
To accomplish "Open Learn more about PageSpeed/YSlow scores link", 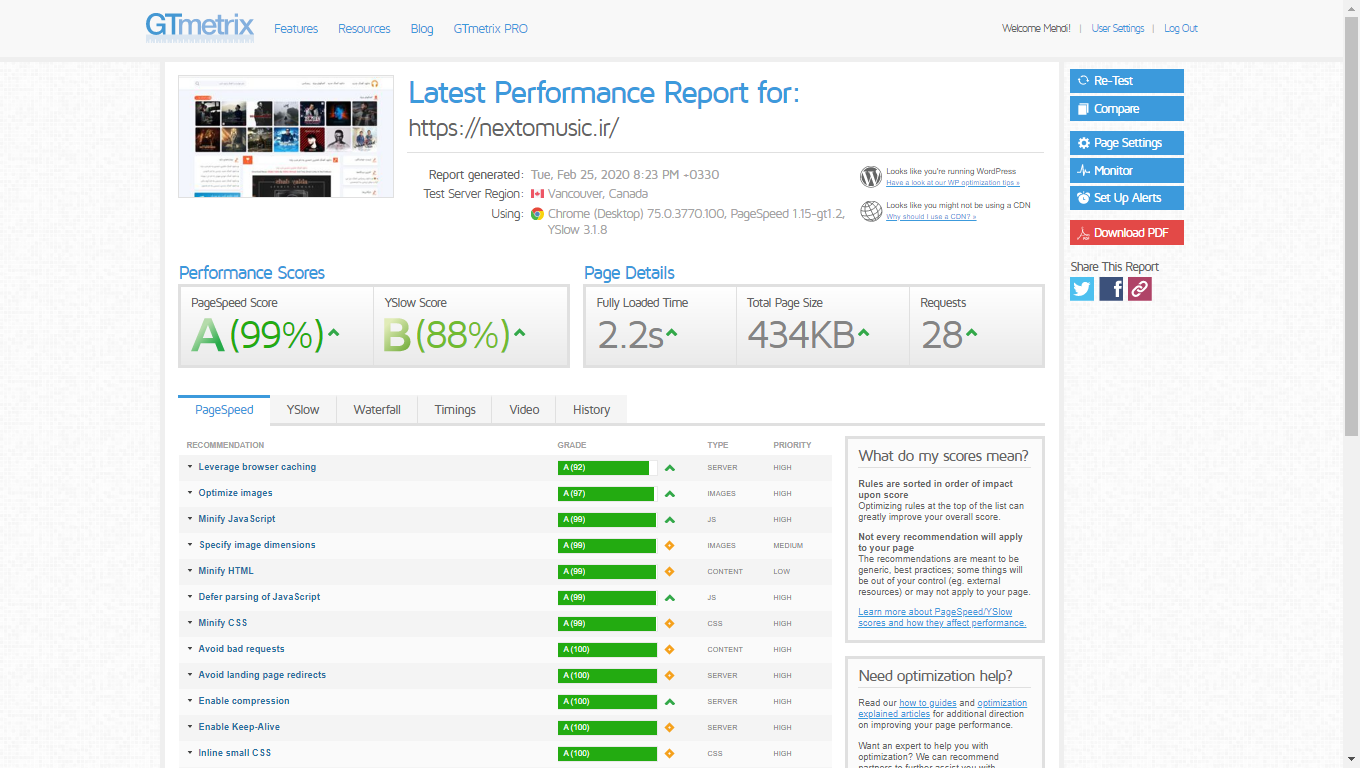I will 942,617.
